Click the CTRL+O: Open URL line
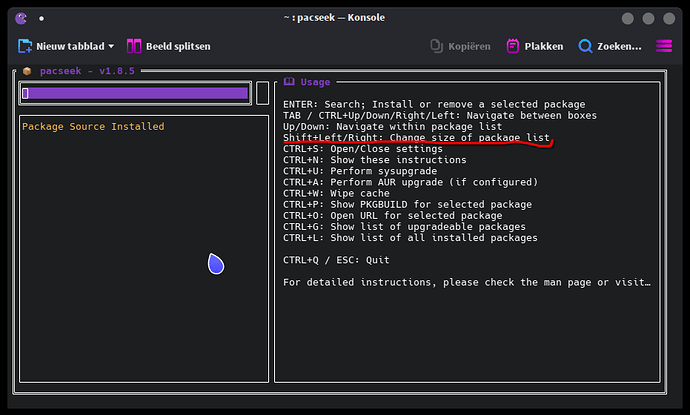 coord(393,216)
